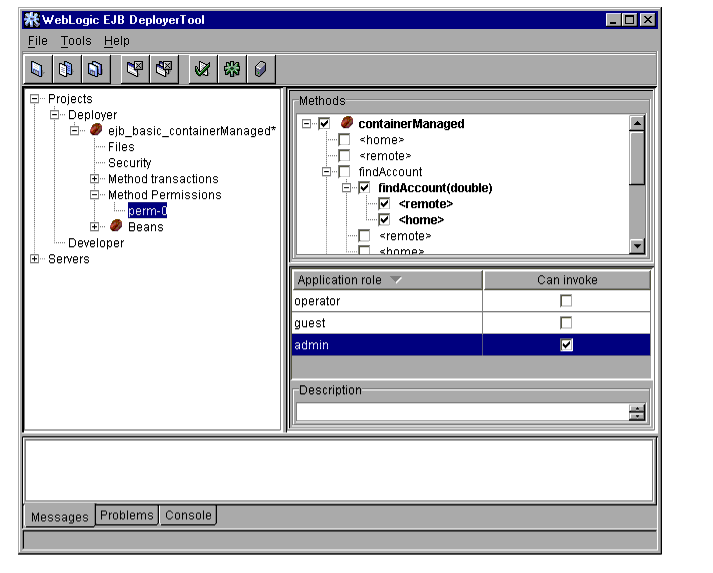This screenshot has height=573, width=713.
Task: Select the ejb_basic_containerManaged* label
Action: (x=192, y=131)
